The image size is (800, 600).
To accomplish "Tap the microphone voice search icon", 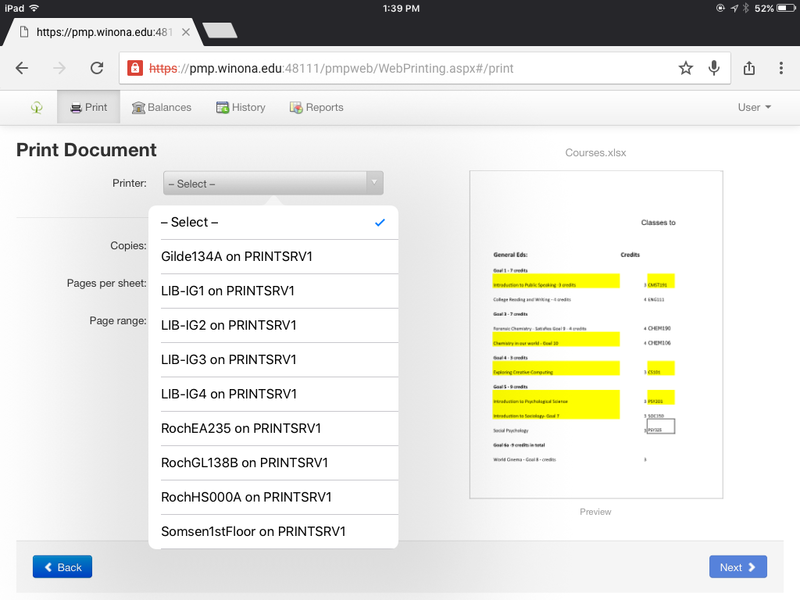I will click(x=714, y=68).
